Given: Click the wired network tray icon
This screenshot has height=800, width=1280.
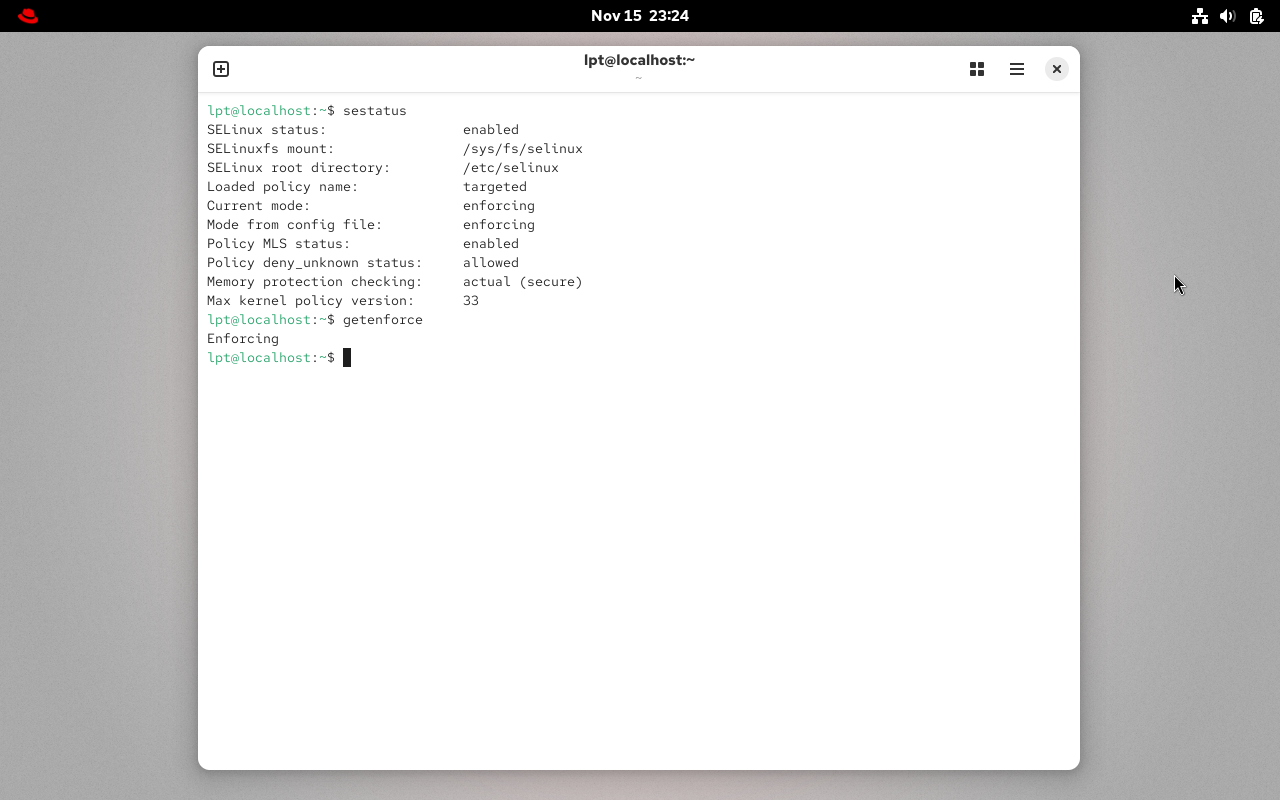Looking at the screenshot, I should coord(1199,16).
